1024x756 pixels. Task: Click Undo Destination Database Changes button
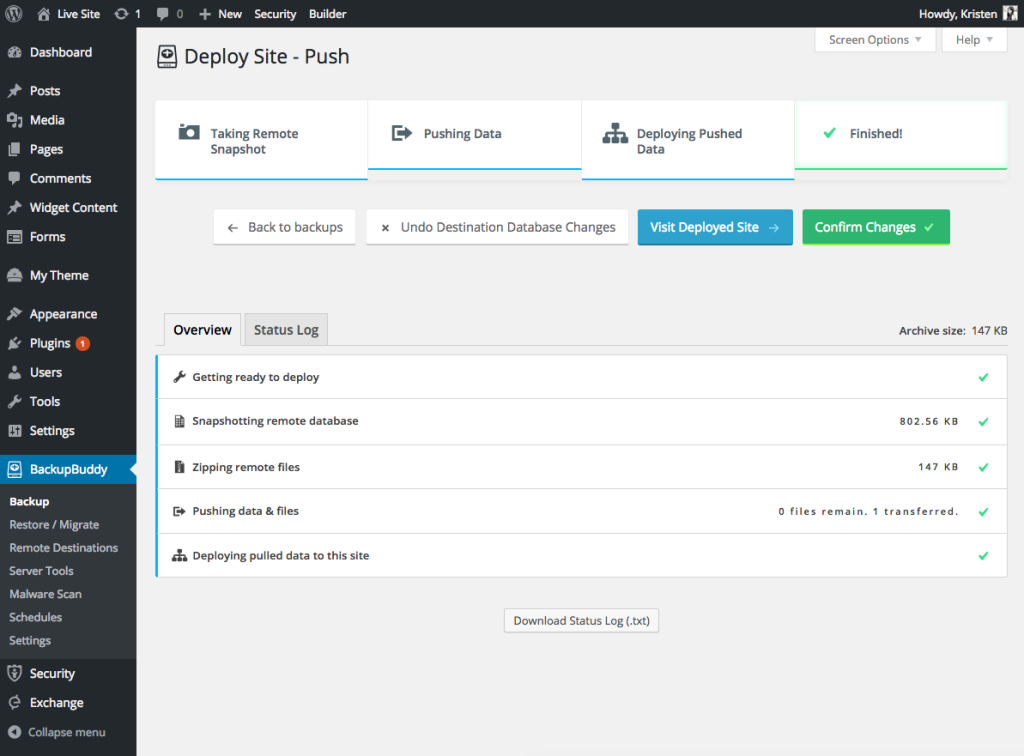498,227
